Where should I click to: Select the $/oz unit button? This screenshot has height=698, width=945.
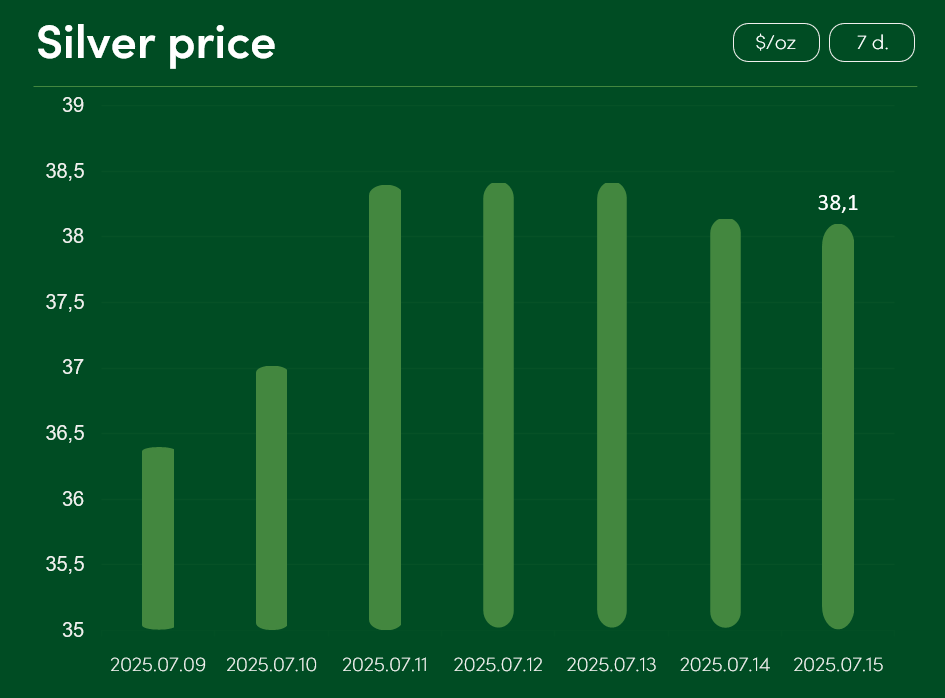(776, 42)
